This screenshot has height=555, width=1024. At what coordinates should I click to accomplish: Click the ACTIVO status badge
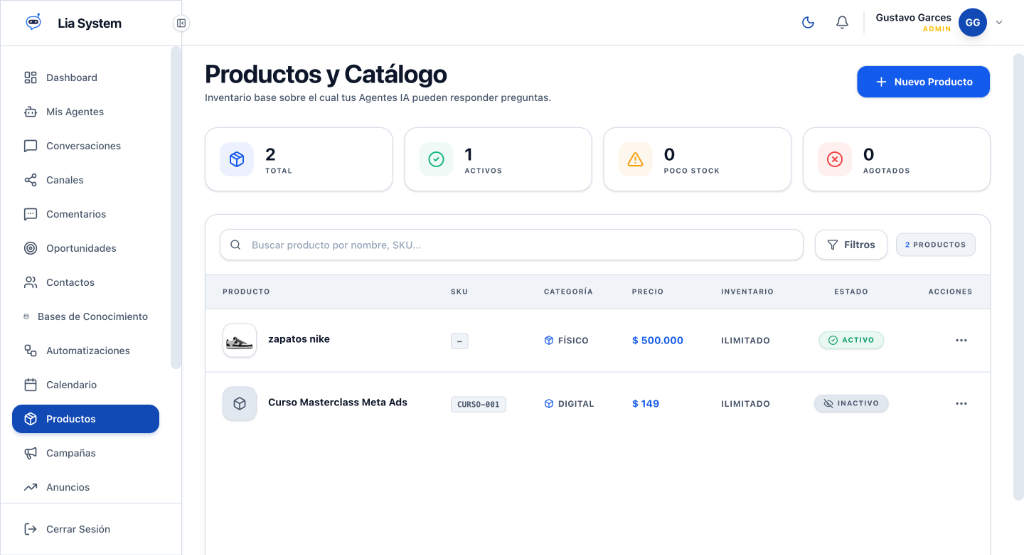(851, 340)
